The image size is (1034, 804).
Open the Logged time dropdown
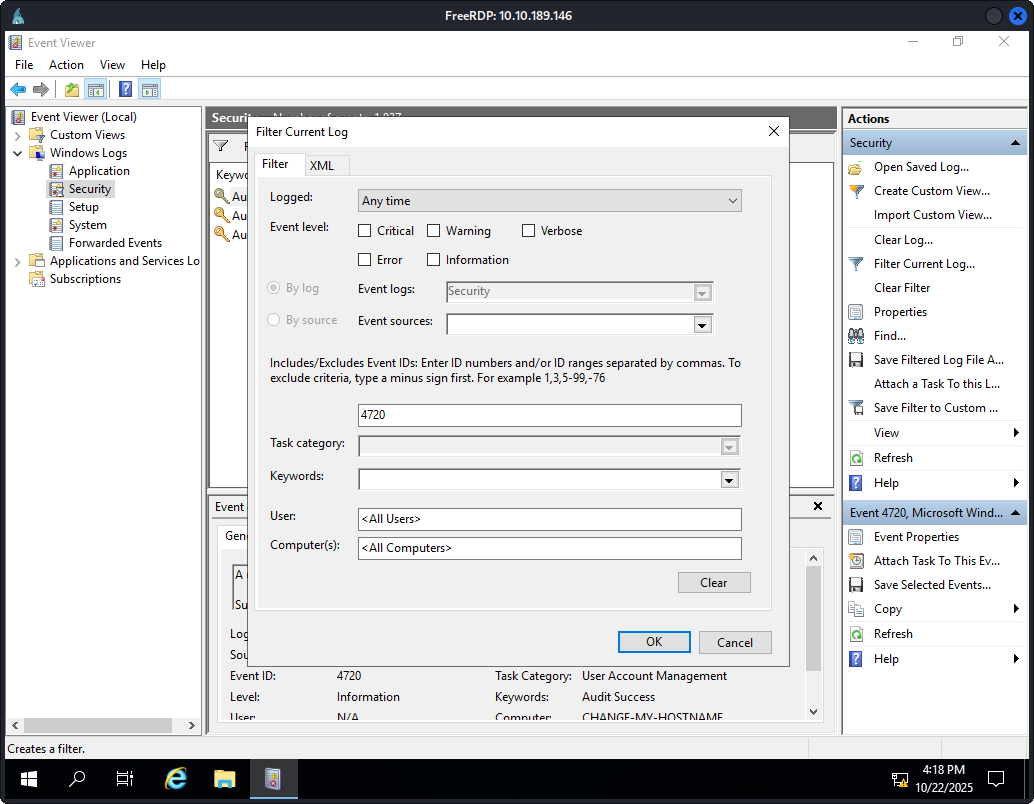pyautogui.click(x=550, y=201)
